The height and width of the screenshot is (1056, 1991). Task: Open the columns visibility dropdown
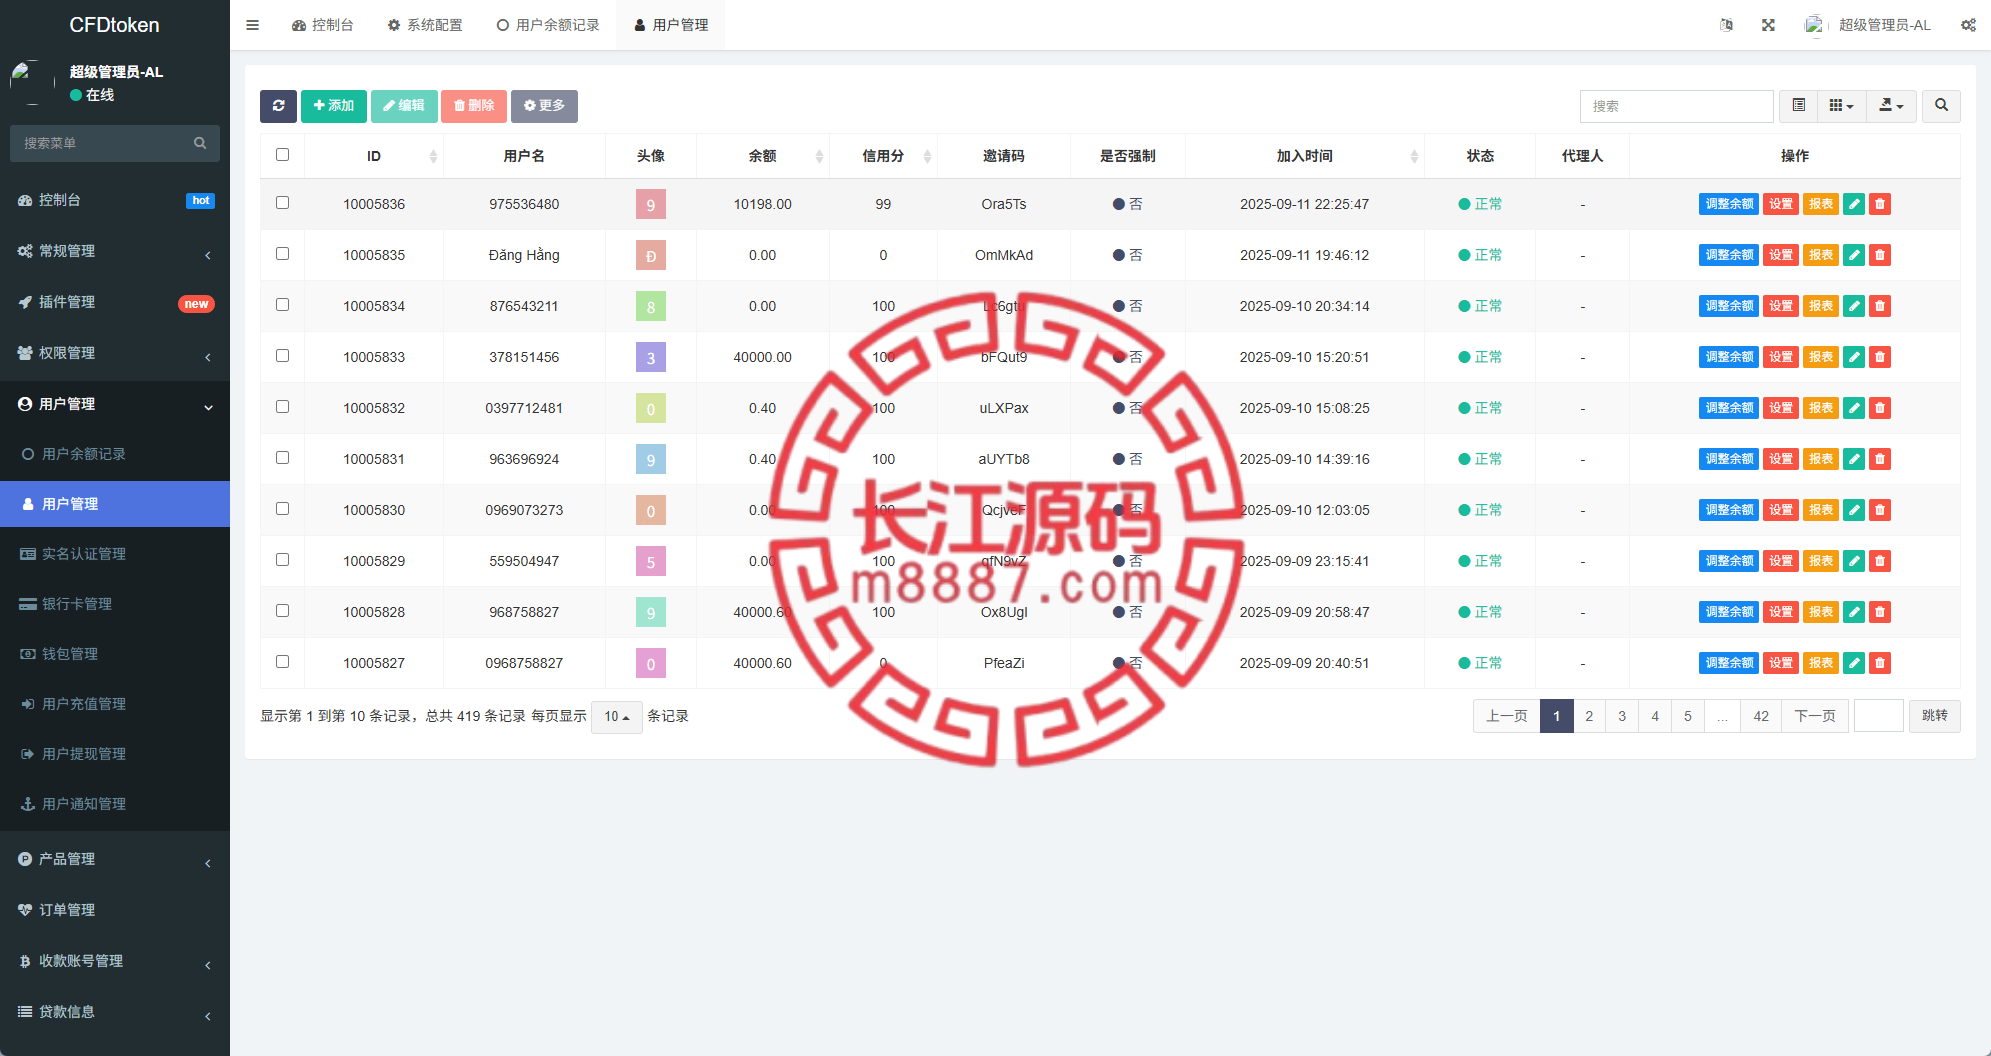[x=1841, y=106]
